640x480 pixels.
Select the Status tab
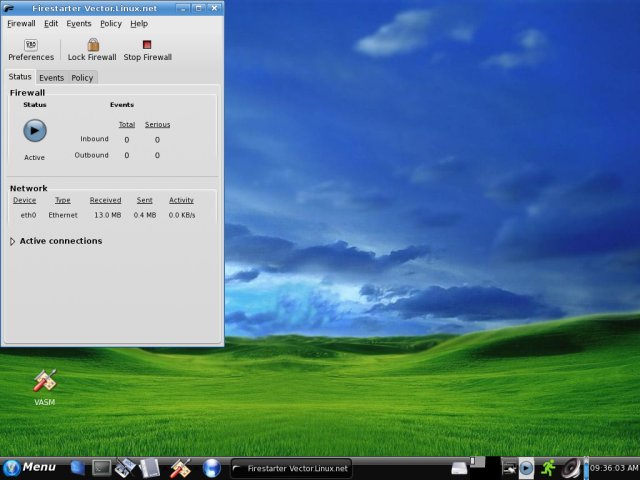pos(20,77)
